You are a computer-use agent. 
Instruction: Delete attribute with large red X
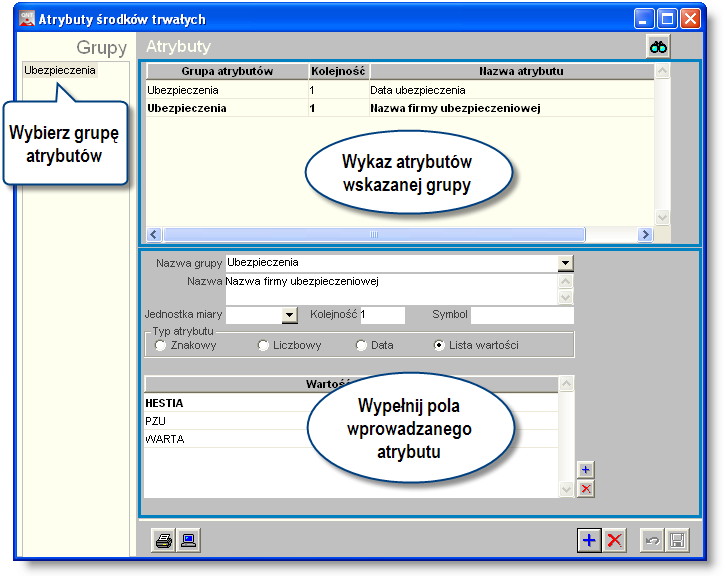pos(614,540)
